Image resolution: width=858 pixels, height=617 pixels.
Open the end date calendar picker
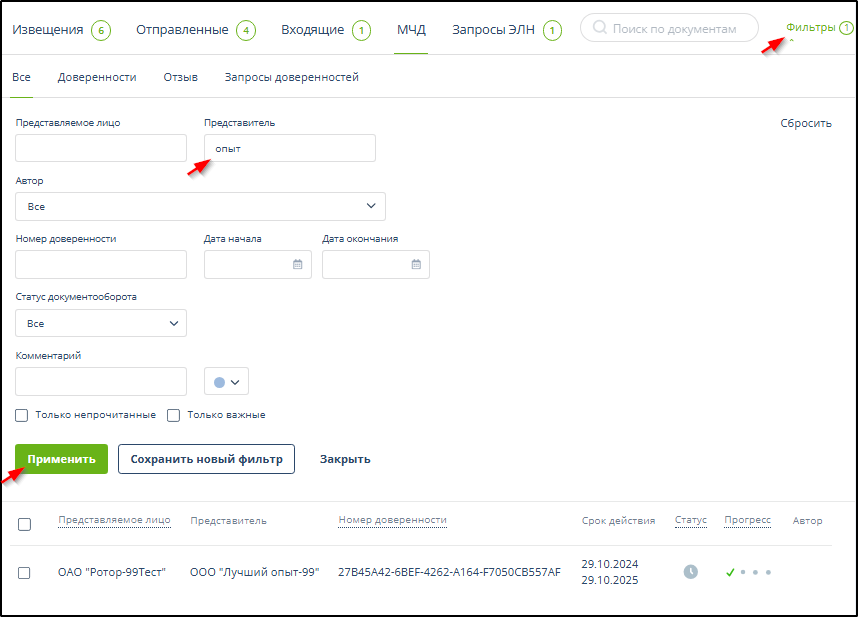416,265
